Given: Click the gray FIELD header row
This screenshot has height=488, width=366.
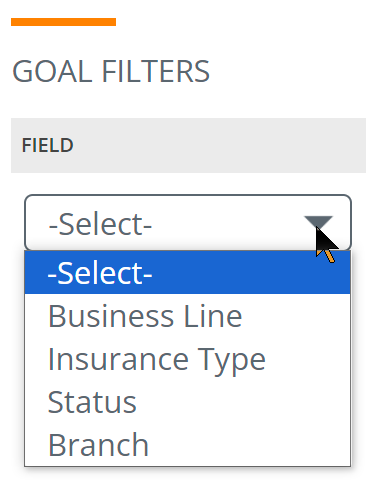Looking at the screenshot, I should pyautogui.click(x=188, y=145).
